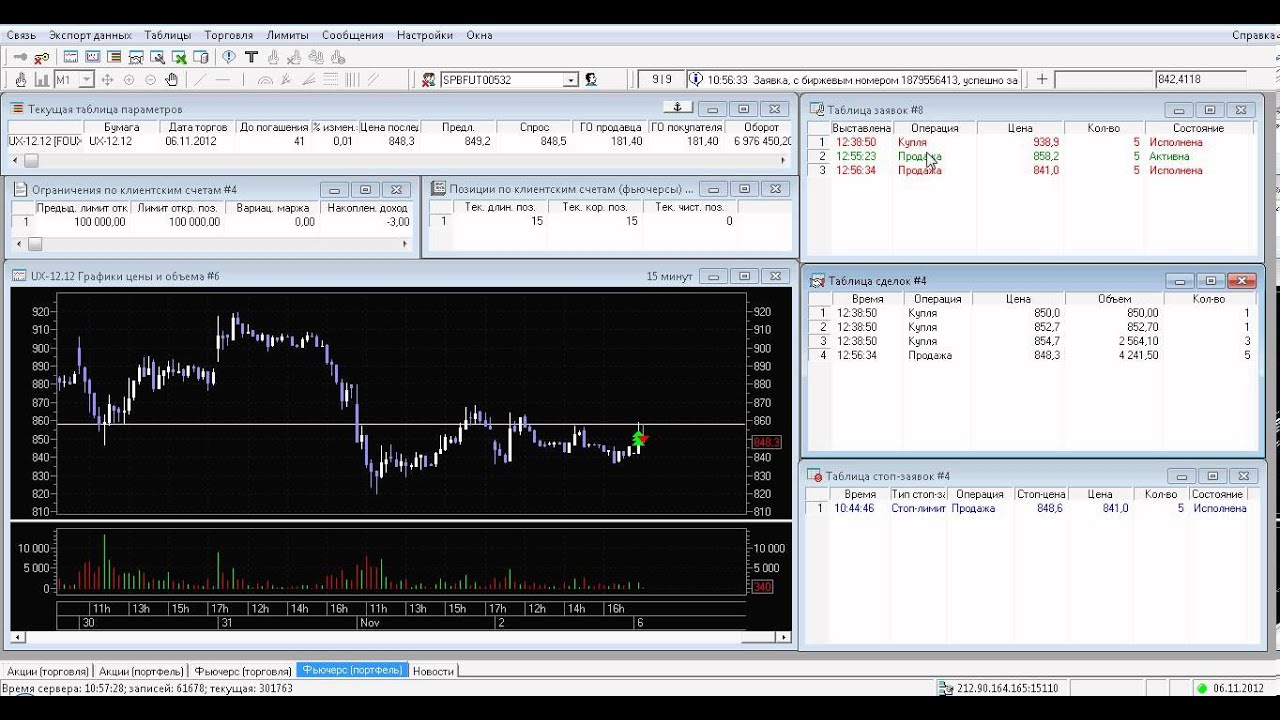1280x720 pixels.
Task: Select order row 12:56:34 with price 841,0
Action: 1030,171
